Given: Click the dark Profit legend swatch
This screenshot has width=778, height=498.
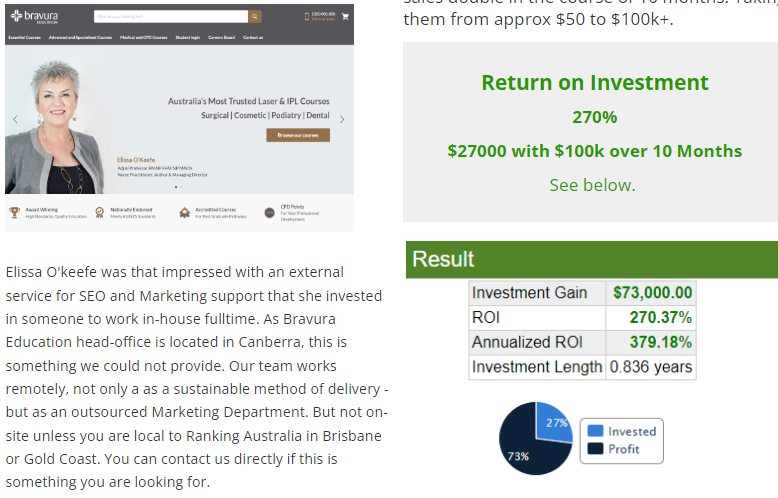Looking at the screenshot, I should 595,449.
